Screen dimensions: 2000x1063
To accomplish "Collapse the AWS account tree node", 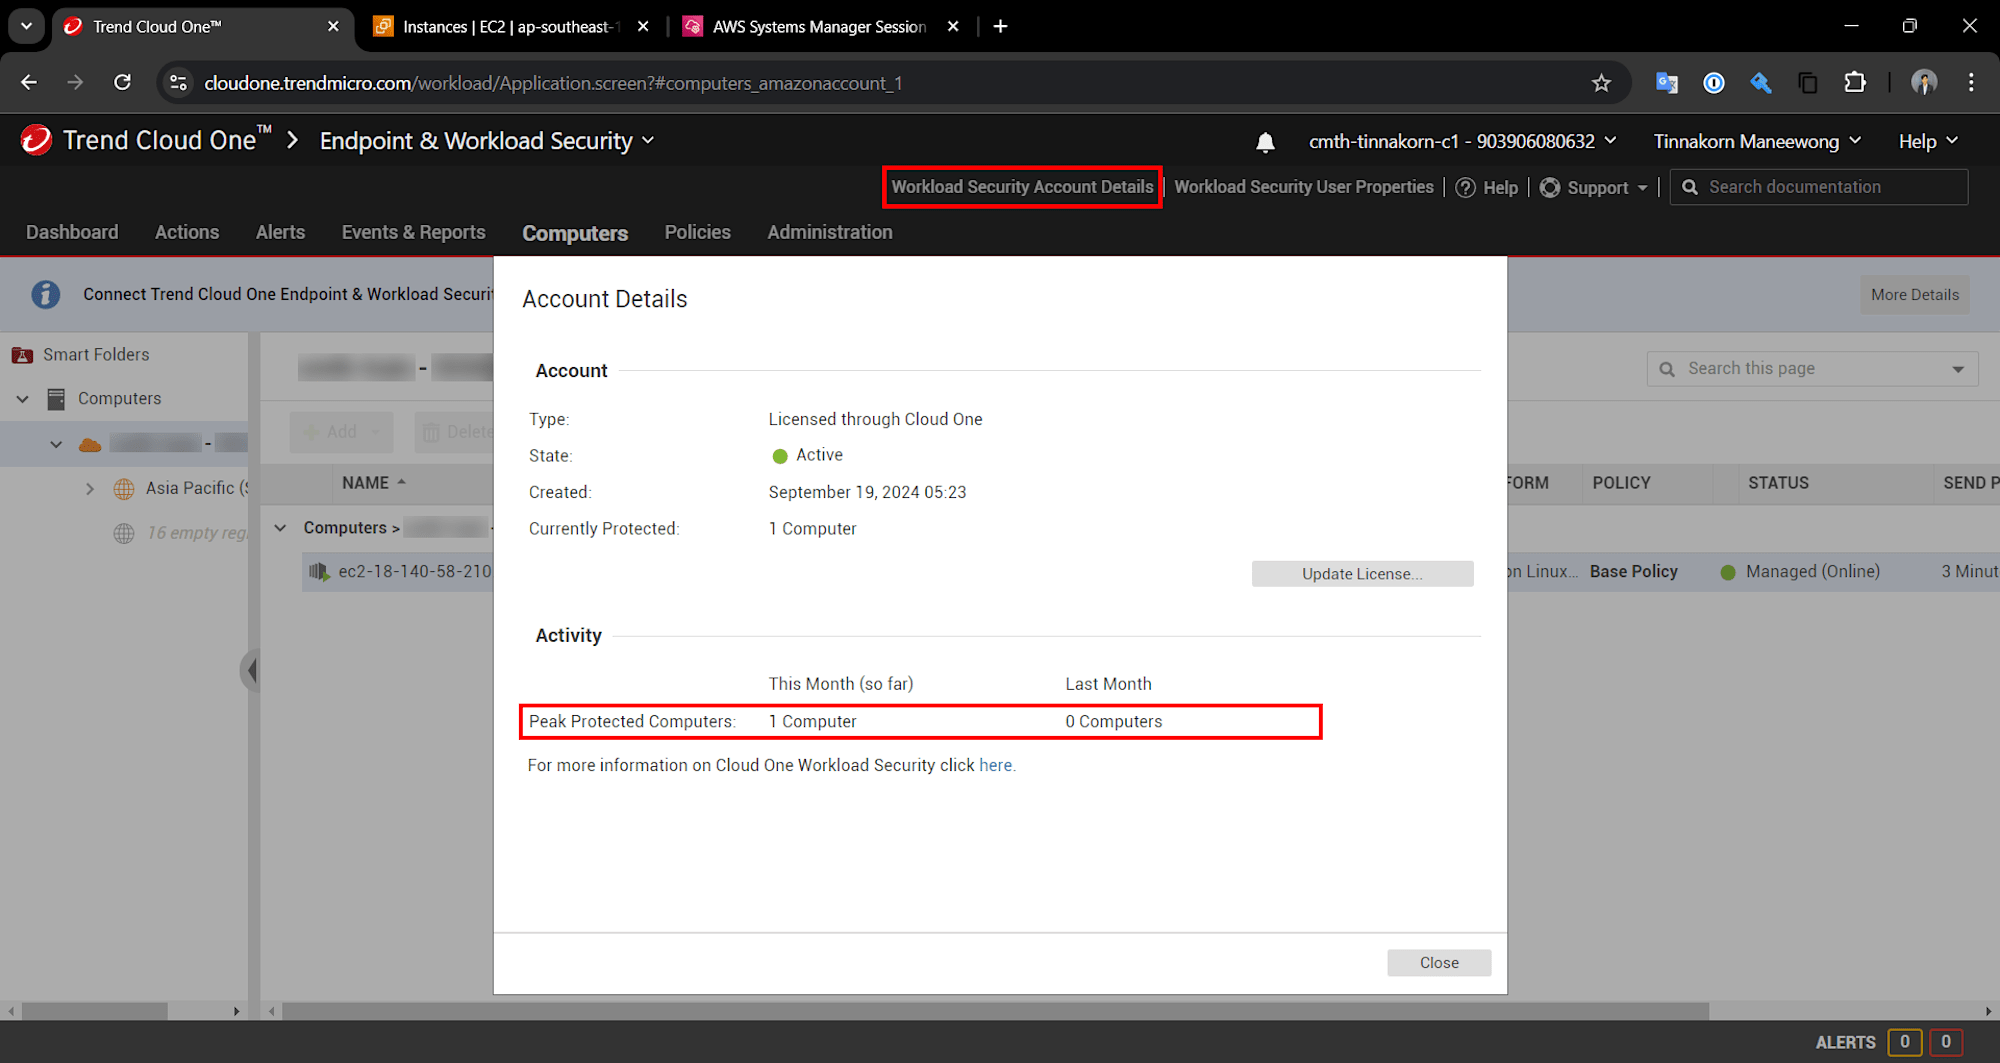I will tap(56, 444).
